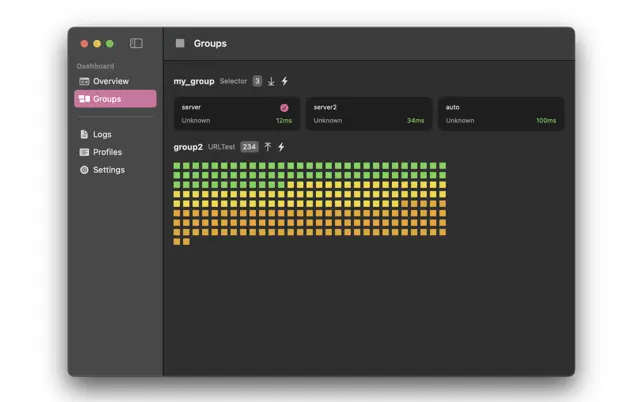Switch to the Settings page label
The image size is (643, 402).
[109, 170]
